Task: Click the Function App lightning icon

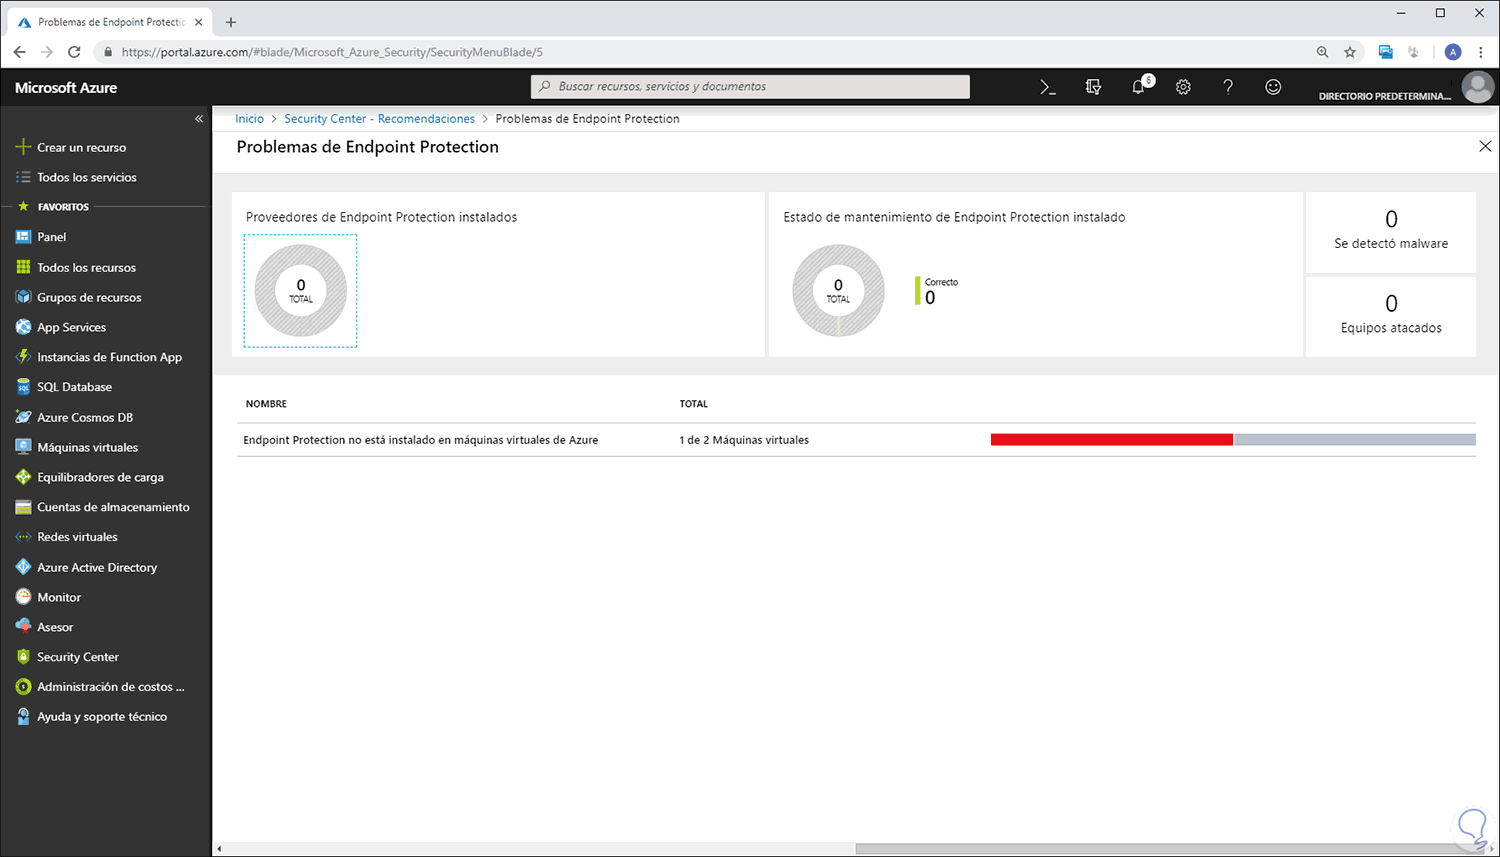Action: click(23, 357)
